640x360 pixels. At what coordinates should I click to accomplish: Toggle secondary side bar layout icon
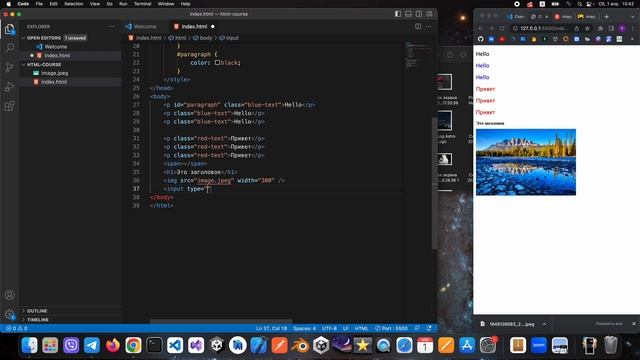[419, 14]
